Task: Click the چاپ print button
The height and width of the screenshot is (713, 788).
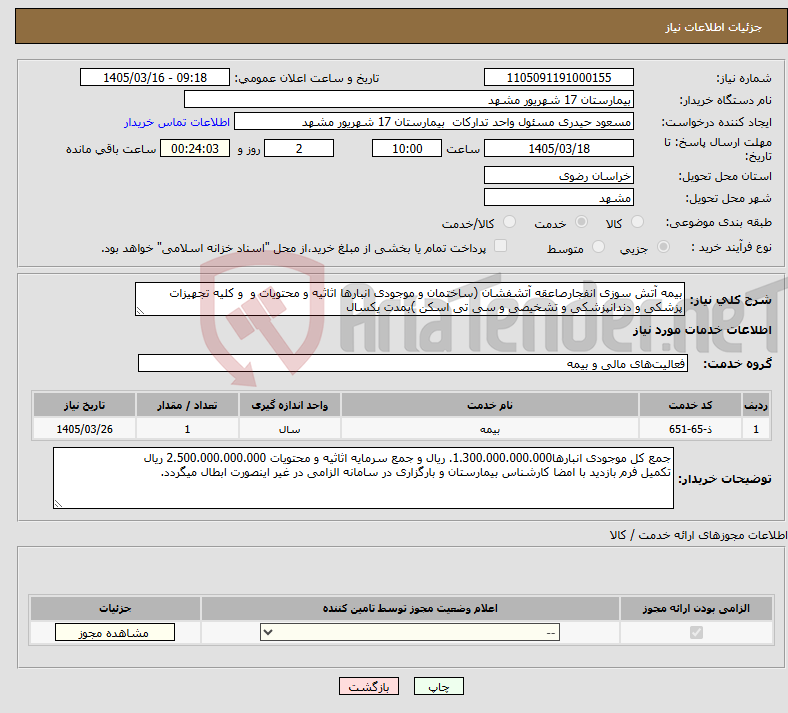Action: [x=439, y=686]
